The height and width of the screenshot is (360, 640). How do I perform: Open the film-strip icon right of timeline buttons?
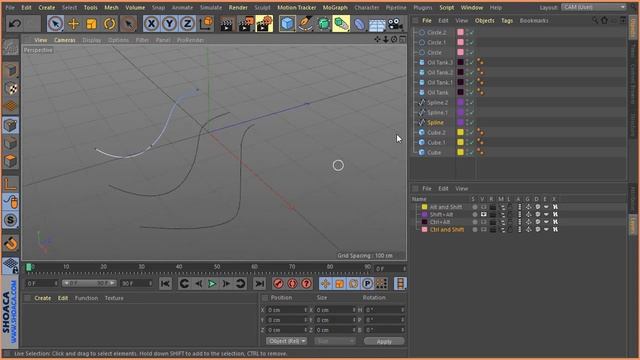click(x=400, y=283)
